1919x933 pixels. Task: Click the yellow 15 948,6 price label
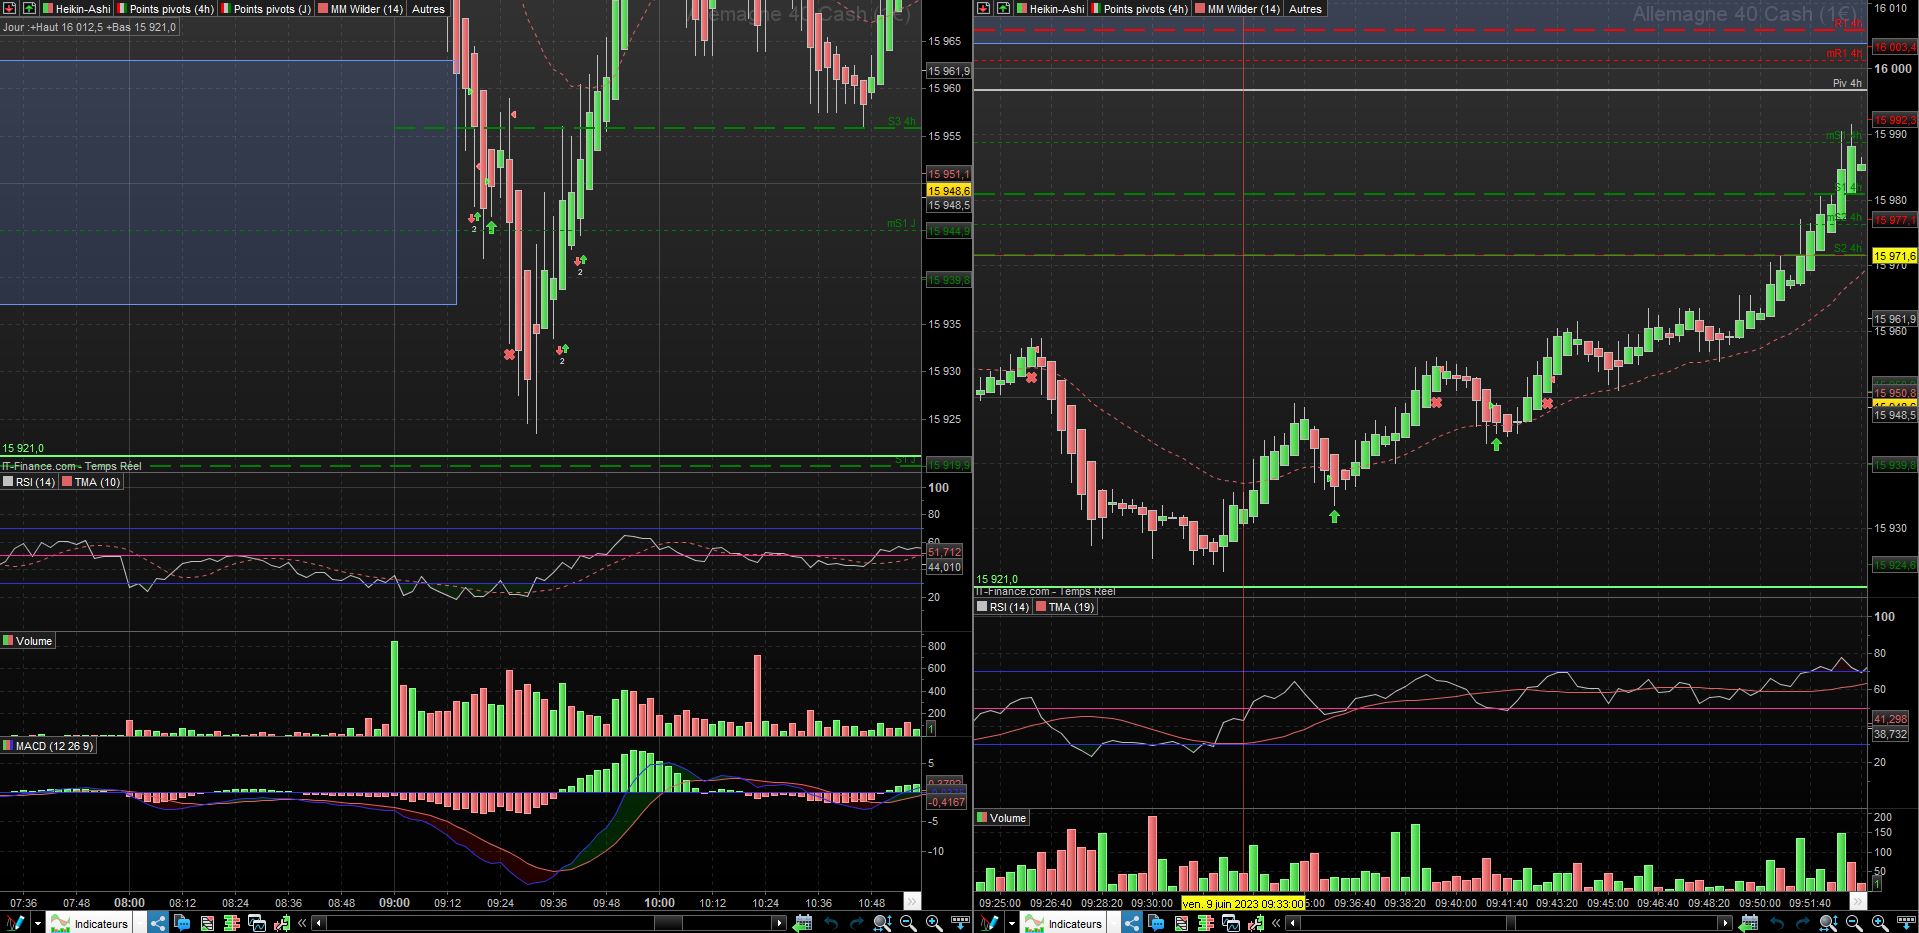[x=948, y=191]
